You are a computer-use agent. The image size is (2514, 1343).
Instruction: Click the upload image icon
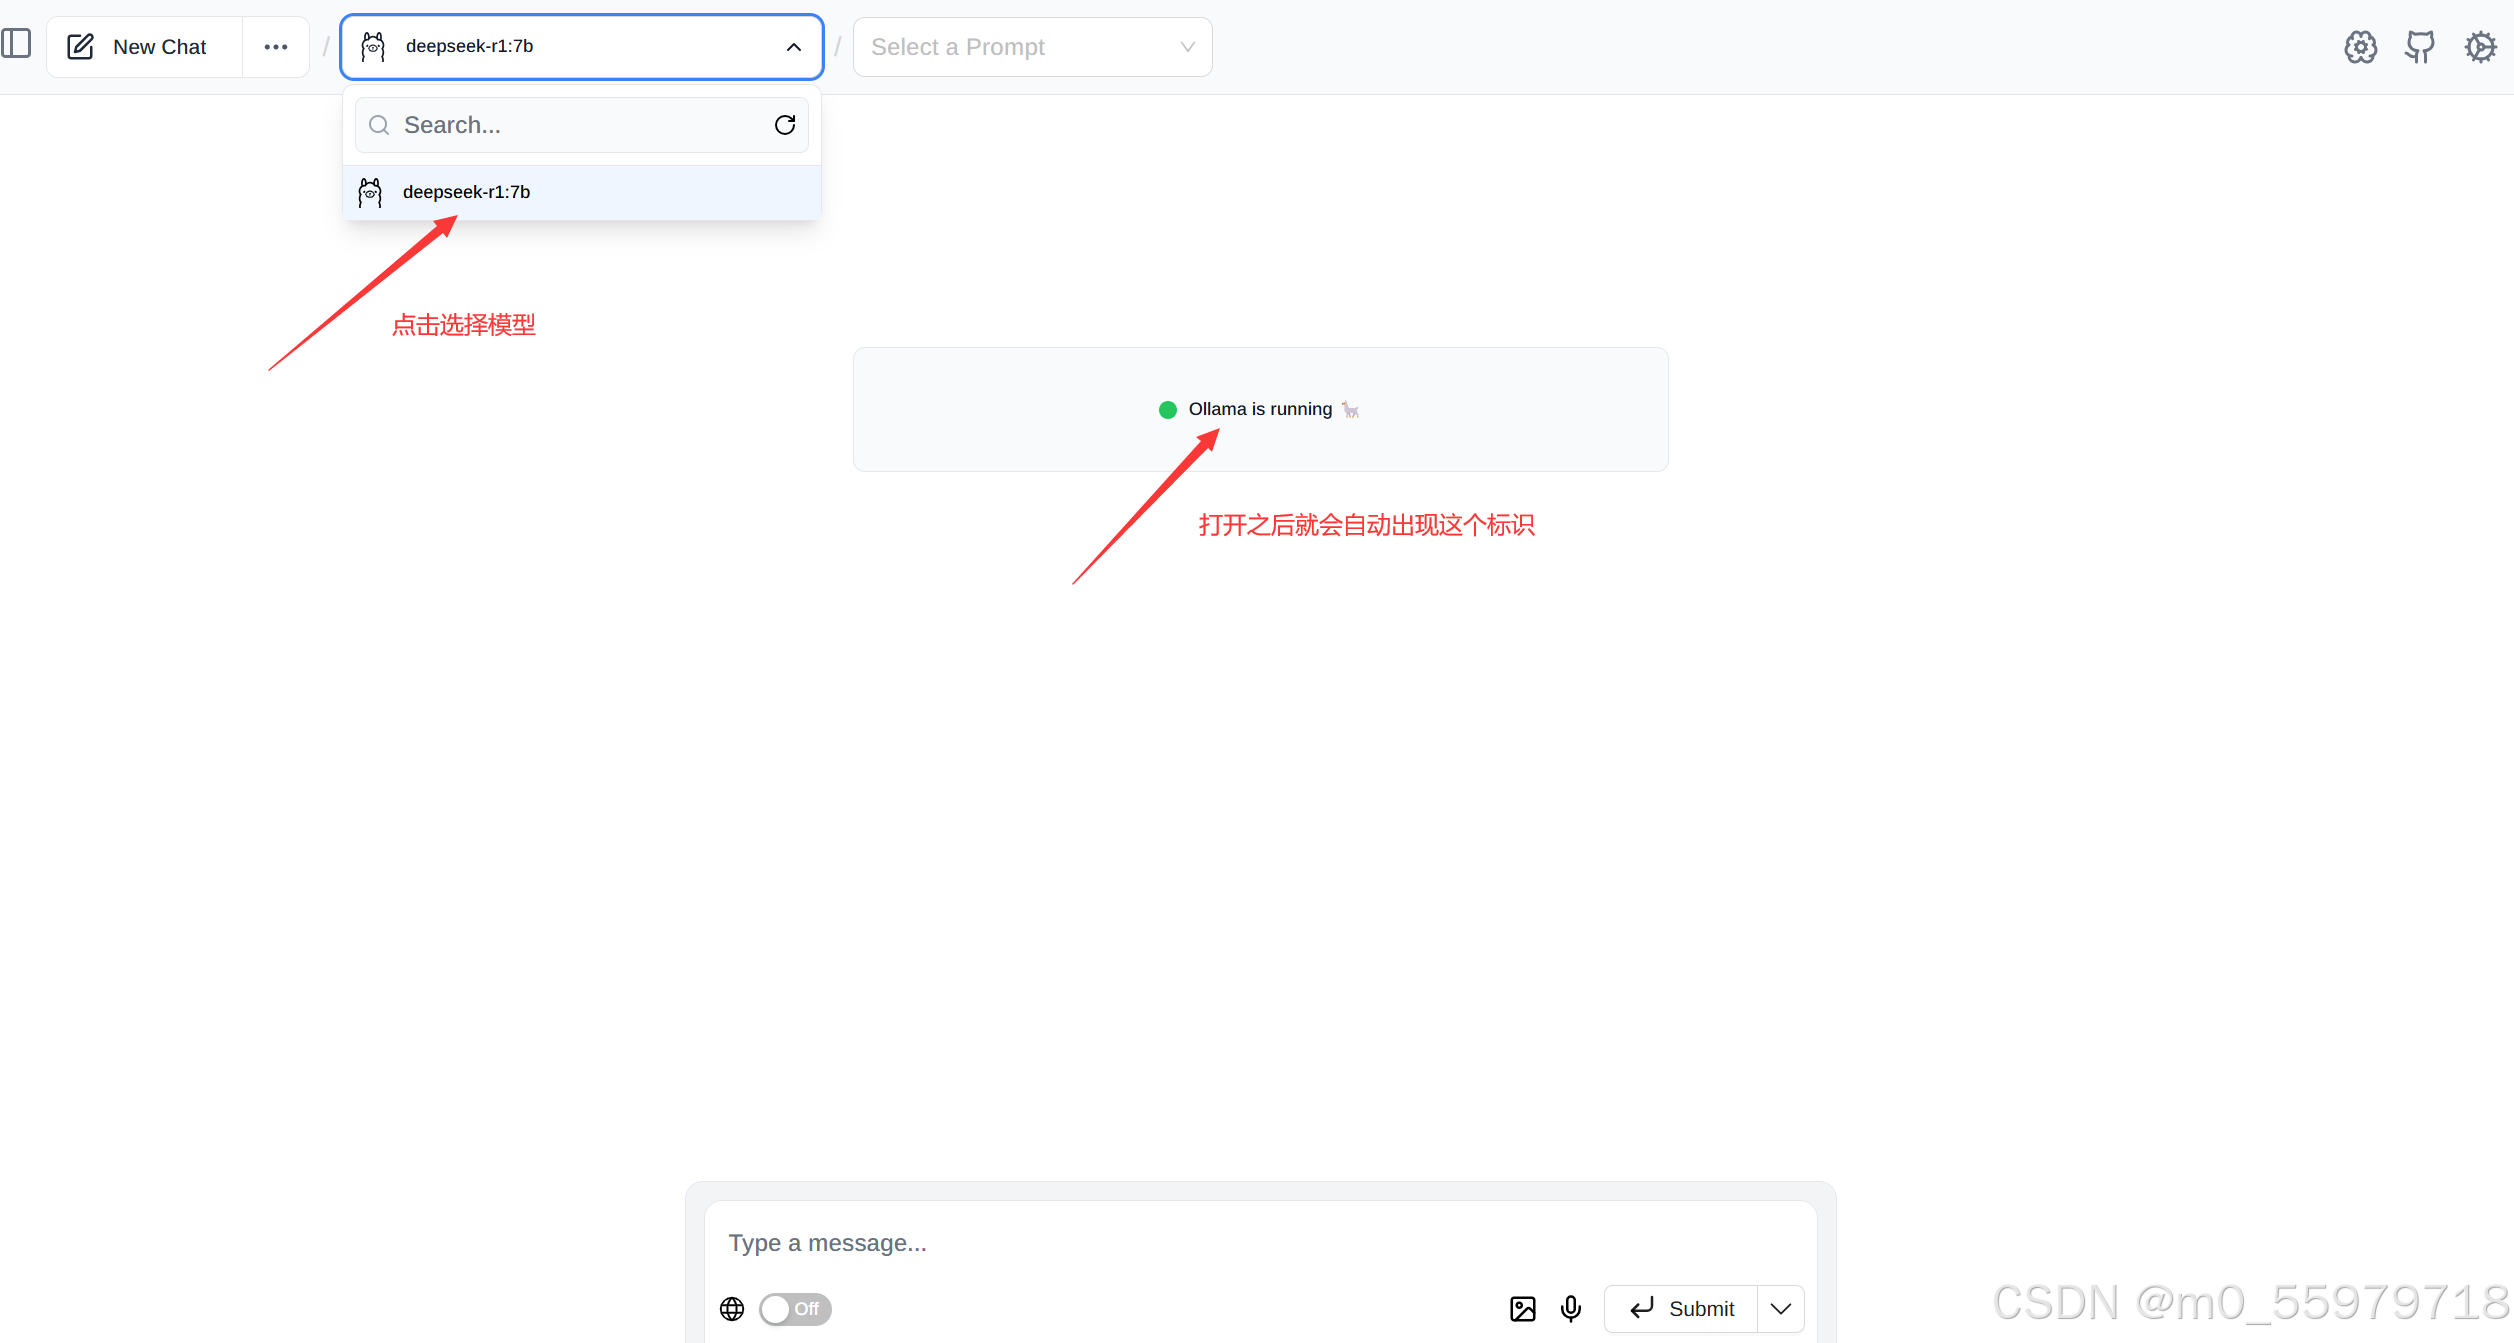click(x=1522, y=1309)
